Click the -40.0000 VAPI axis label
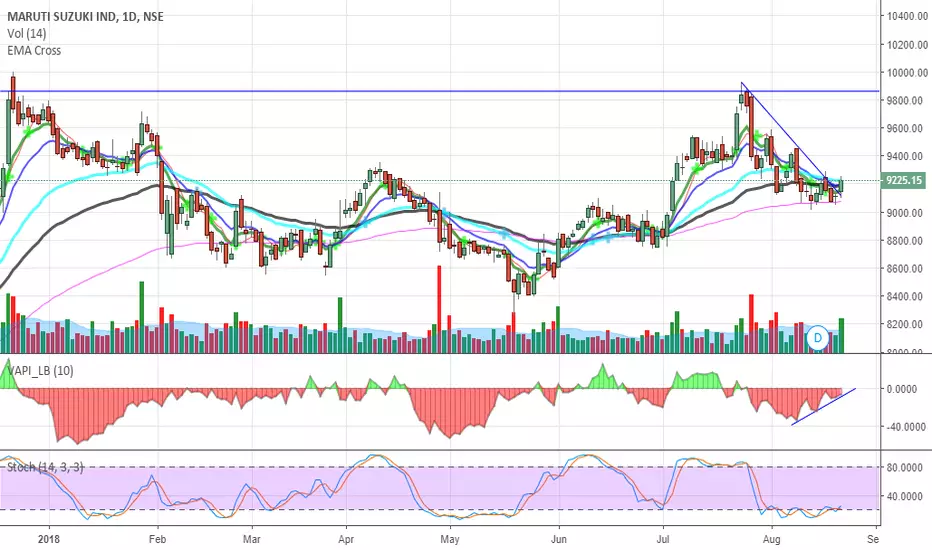Image resolution: width=932 pixels, height=550 pixels. [906, 427]
